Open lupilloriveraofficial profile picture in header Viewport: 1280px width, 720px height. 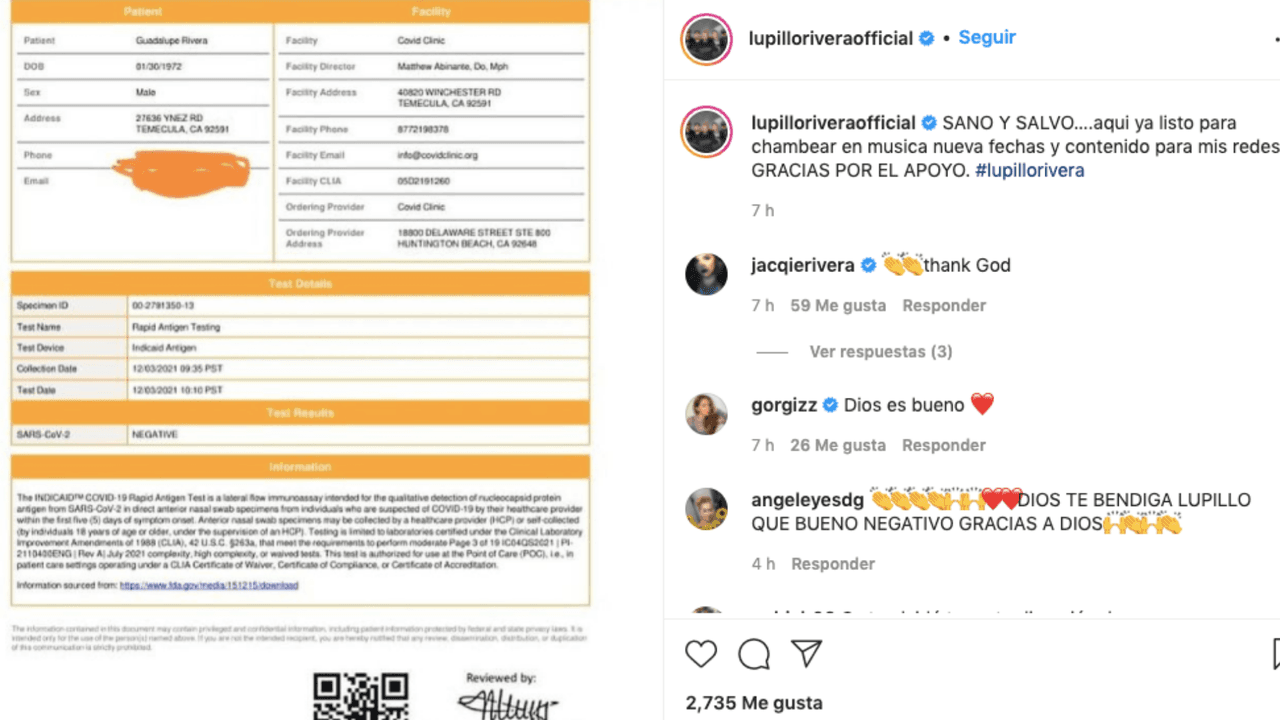click(706, 40)
